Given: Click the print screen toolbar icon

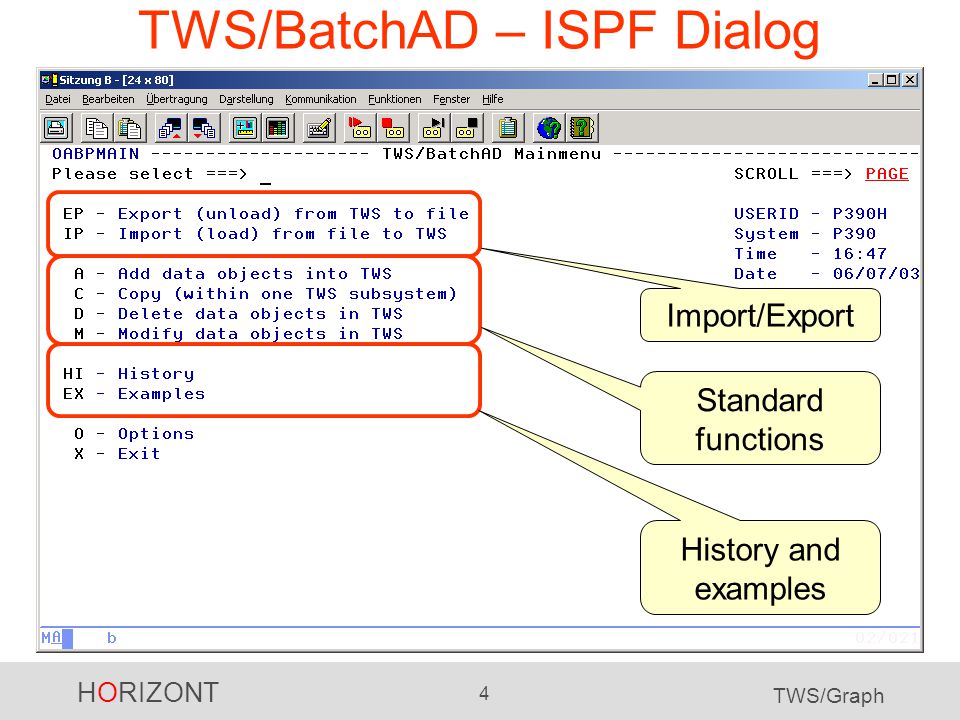Looking at the screenshot, I should [x=57, y=128].
